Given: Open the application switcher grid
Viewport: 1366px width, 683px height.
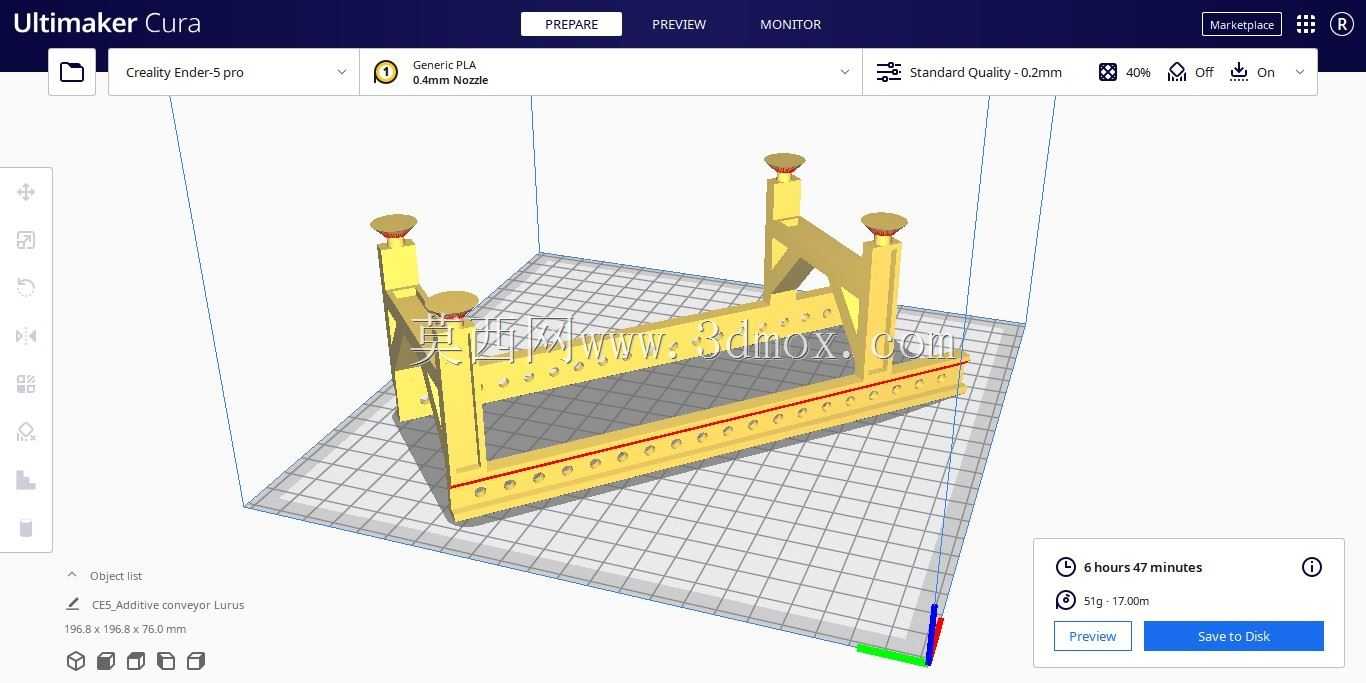Looking at the screenshot, I should [1306, 24].
